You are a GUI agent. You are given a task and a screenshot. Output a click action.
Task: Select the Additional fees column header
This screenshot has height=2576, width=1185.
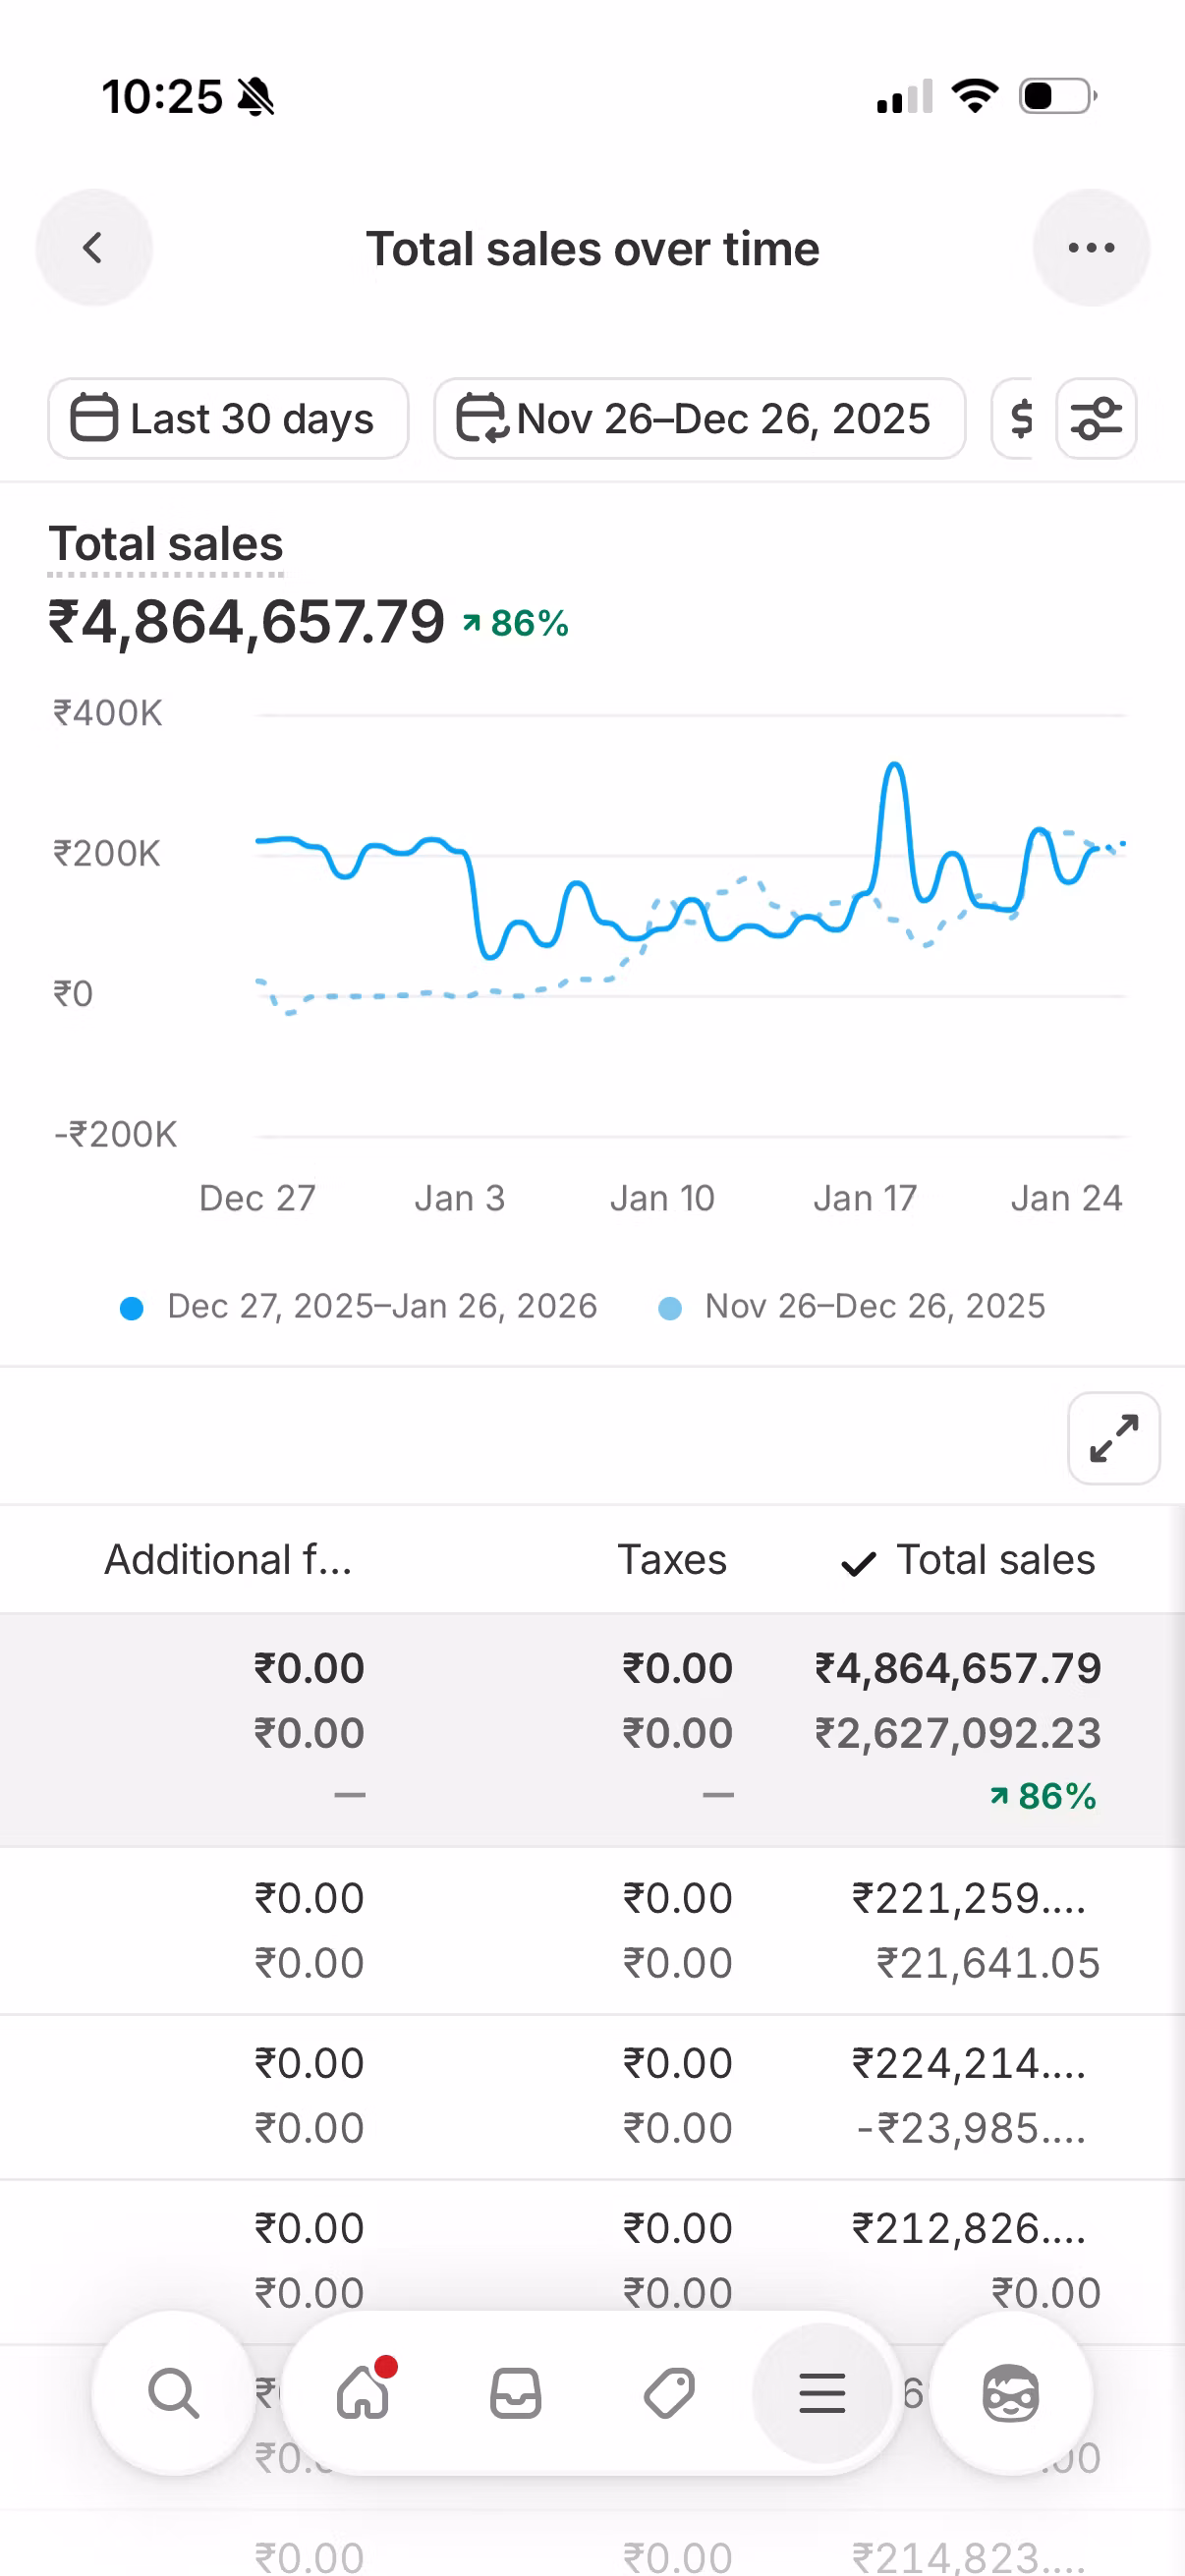[229, 1560]
